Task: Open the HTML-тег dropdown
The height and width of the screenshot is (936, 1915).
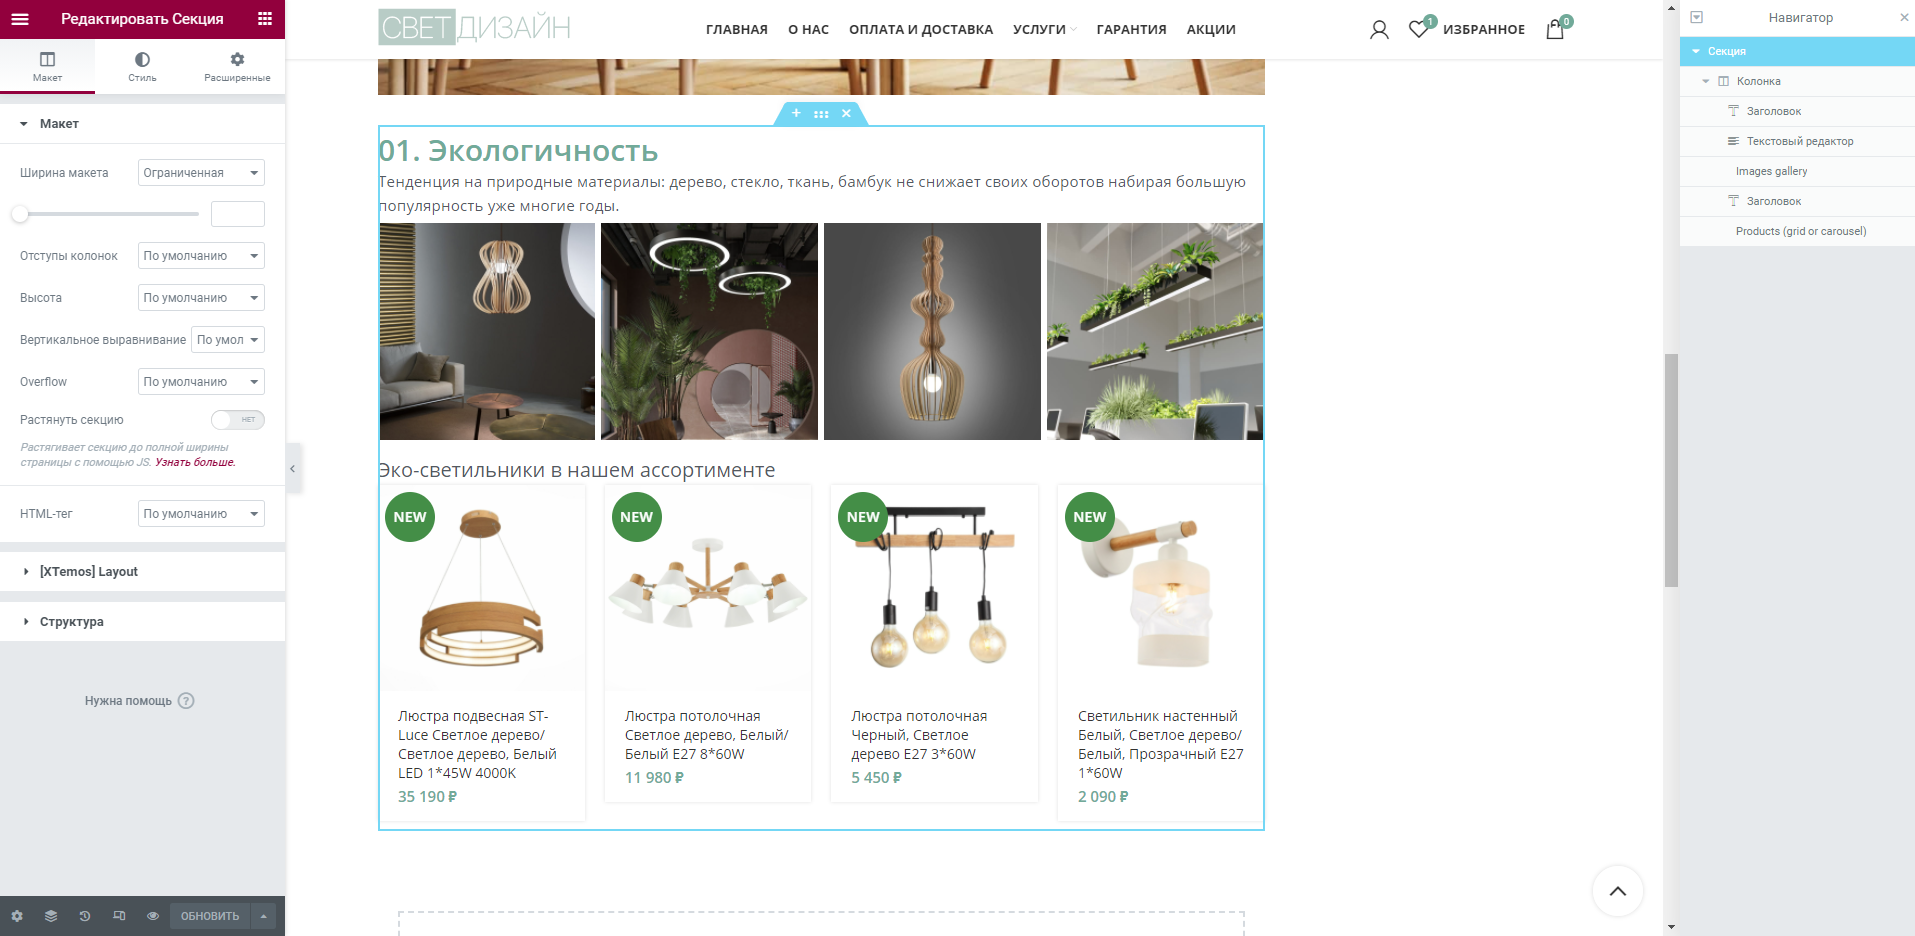Action: pos(201,514)
